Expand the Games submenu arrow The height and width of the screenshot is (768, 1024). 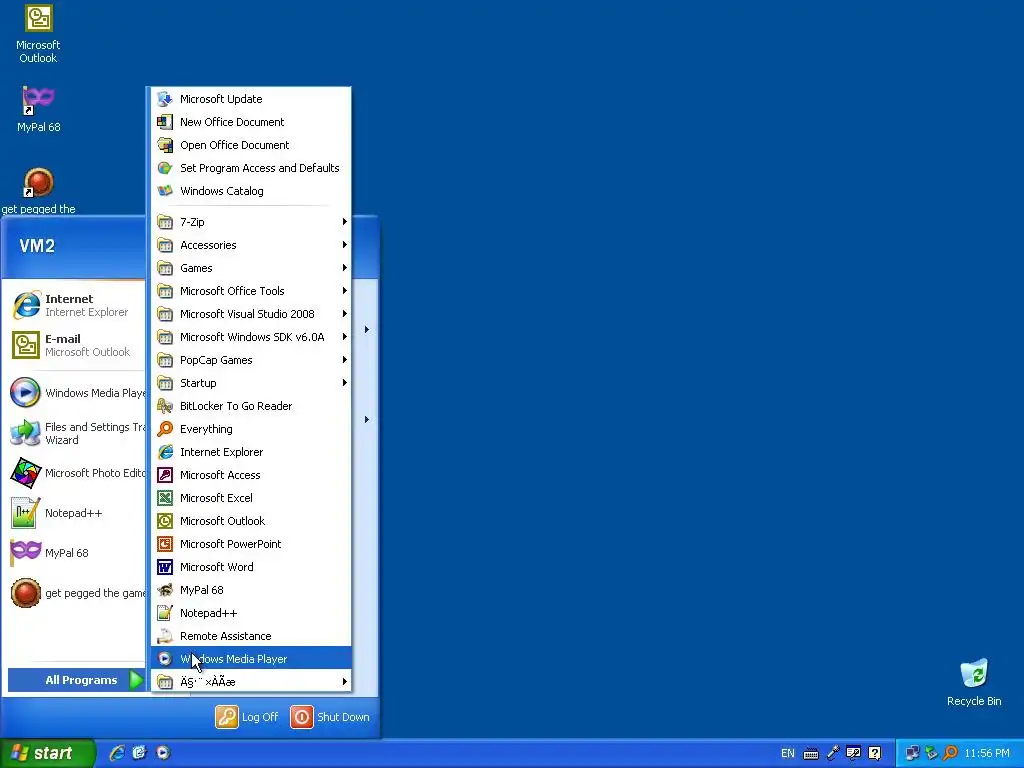pos(344,268)
